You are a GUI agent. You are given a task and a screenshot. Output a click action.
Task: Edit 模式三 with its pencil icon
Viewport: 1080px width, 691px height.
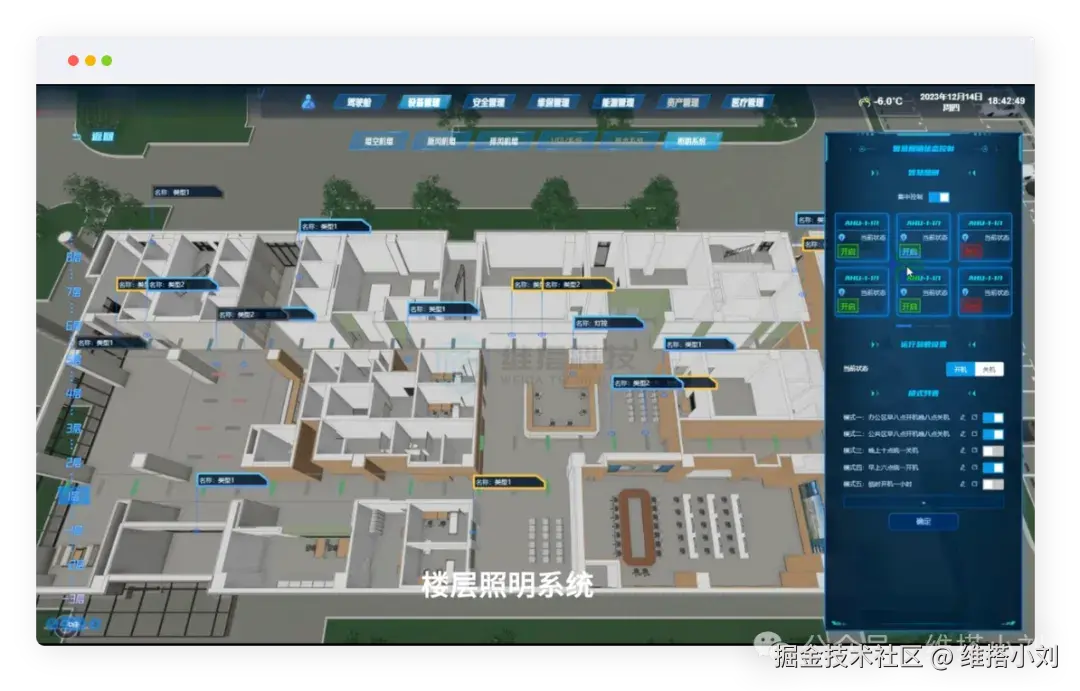962,451
